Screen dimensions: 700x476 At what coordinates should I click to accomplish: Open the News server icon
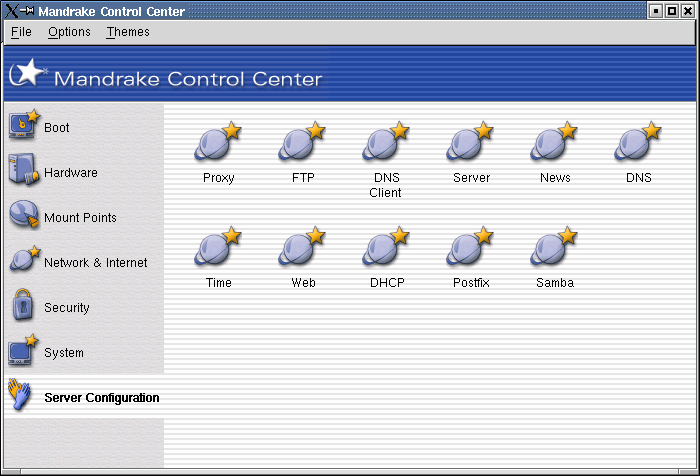(554, 141)
